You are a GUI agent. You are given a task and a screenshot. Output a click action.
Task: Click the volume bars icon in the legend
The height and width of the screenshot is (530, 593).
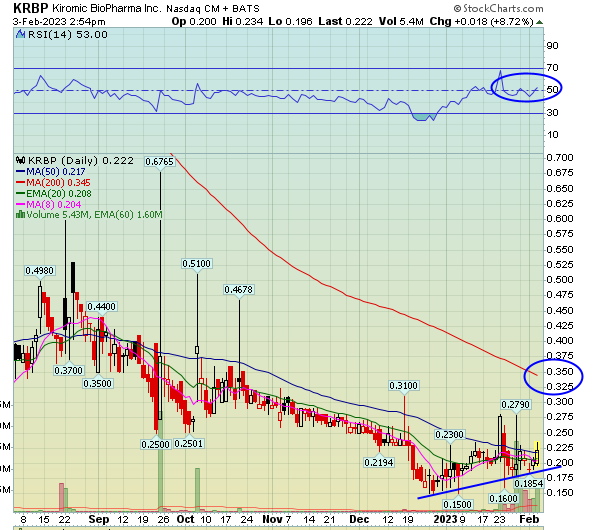click(x=20, y=214)
